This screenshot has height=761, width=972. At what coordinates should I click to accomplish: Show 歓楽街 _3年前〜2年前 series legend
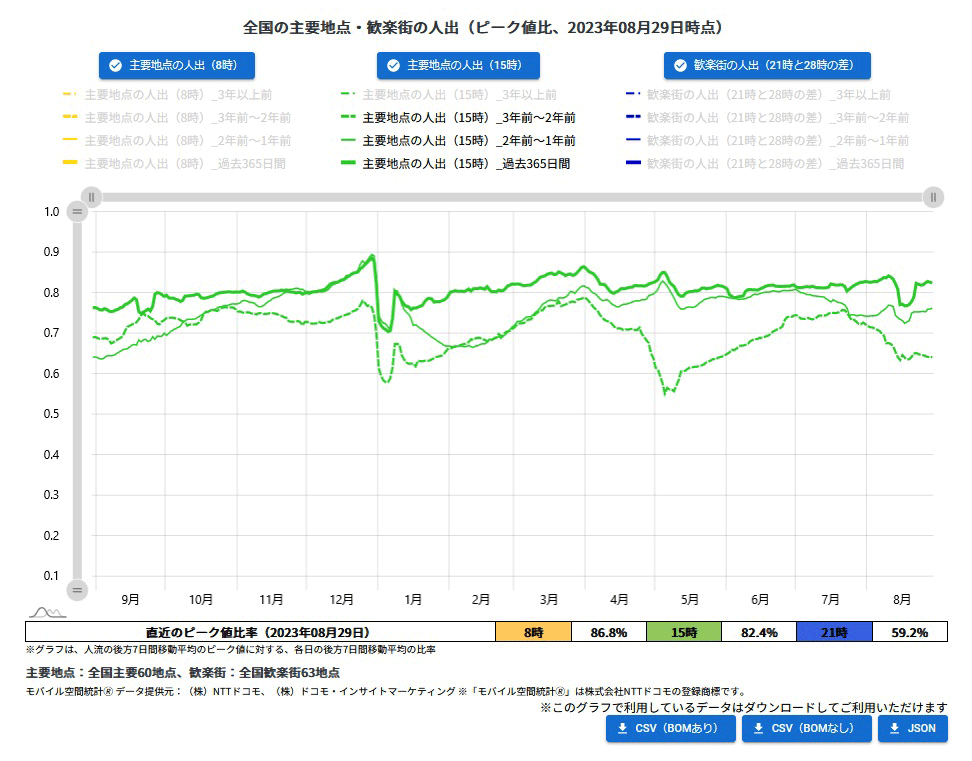767,118
